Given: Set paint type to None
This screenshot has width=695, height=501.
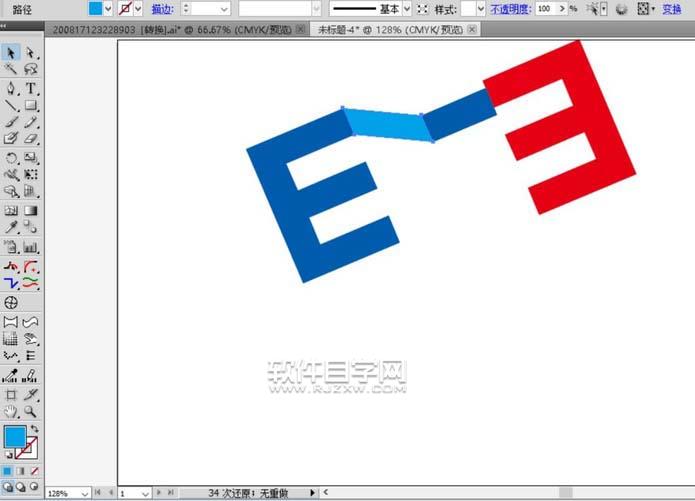Looking at the screenshot, I should (x=34, y=471).
